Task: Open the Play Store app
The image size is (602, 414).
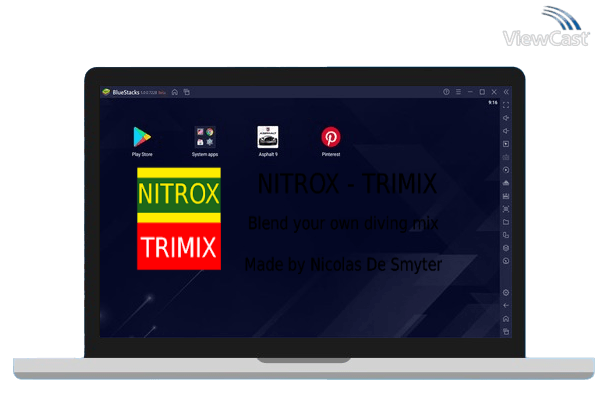Action: [142, 137]
